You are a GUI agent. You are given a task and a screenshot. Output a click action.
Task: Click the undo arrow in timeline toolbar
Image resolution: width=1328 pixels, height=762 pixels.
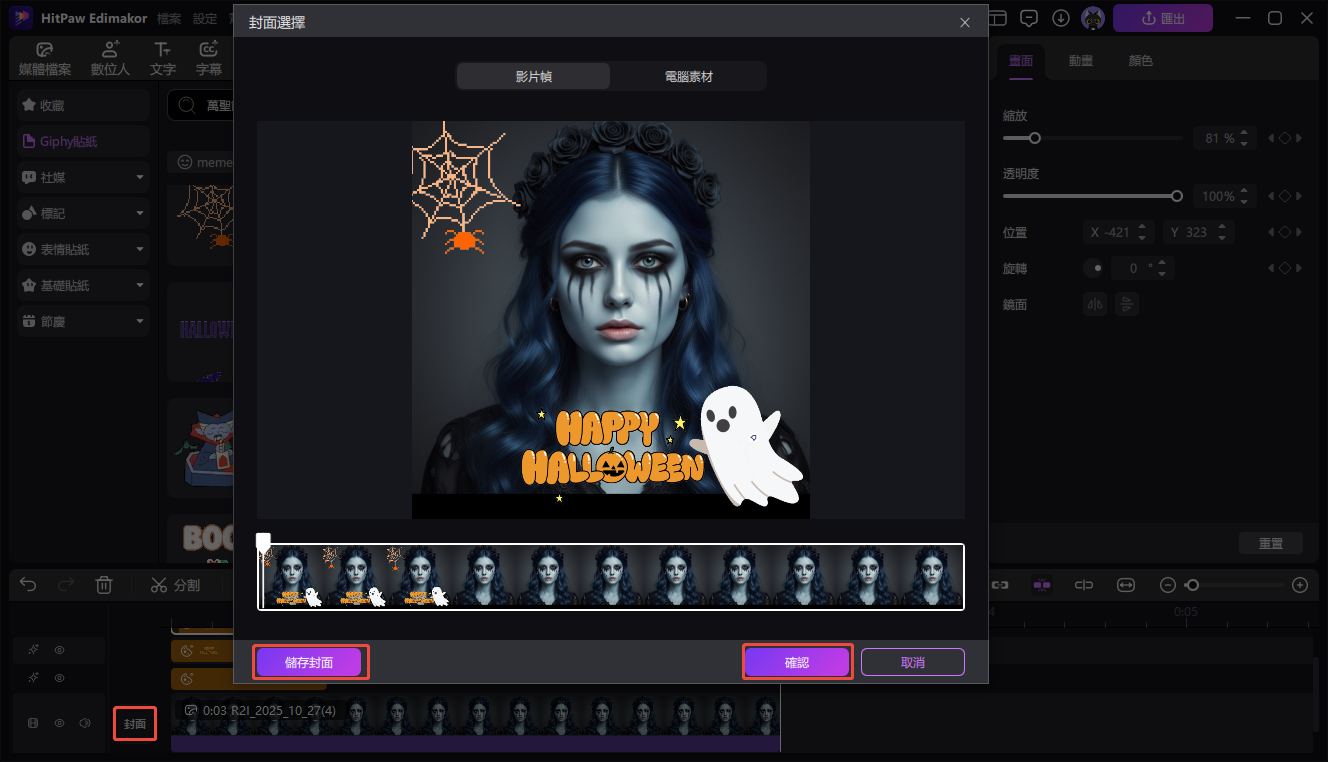tap(28, 585)
